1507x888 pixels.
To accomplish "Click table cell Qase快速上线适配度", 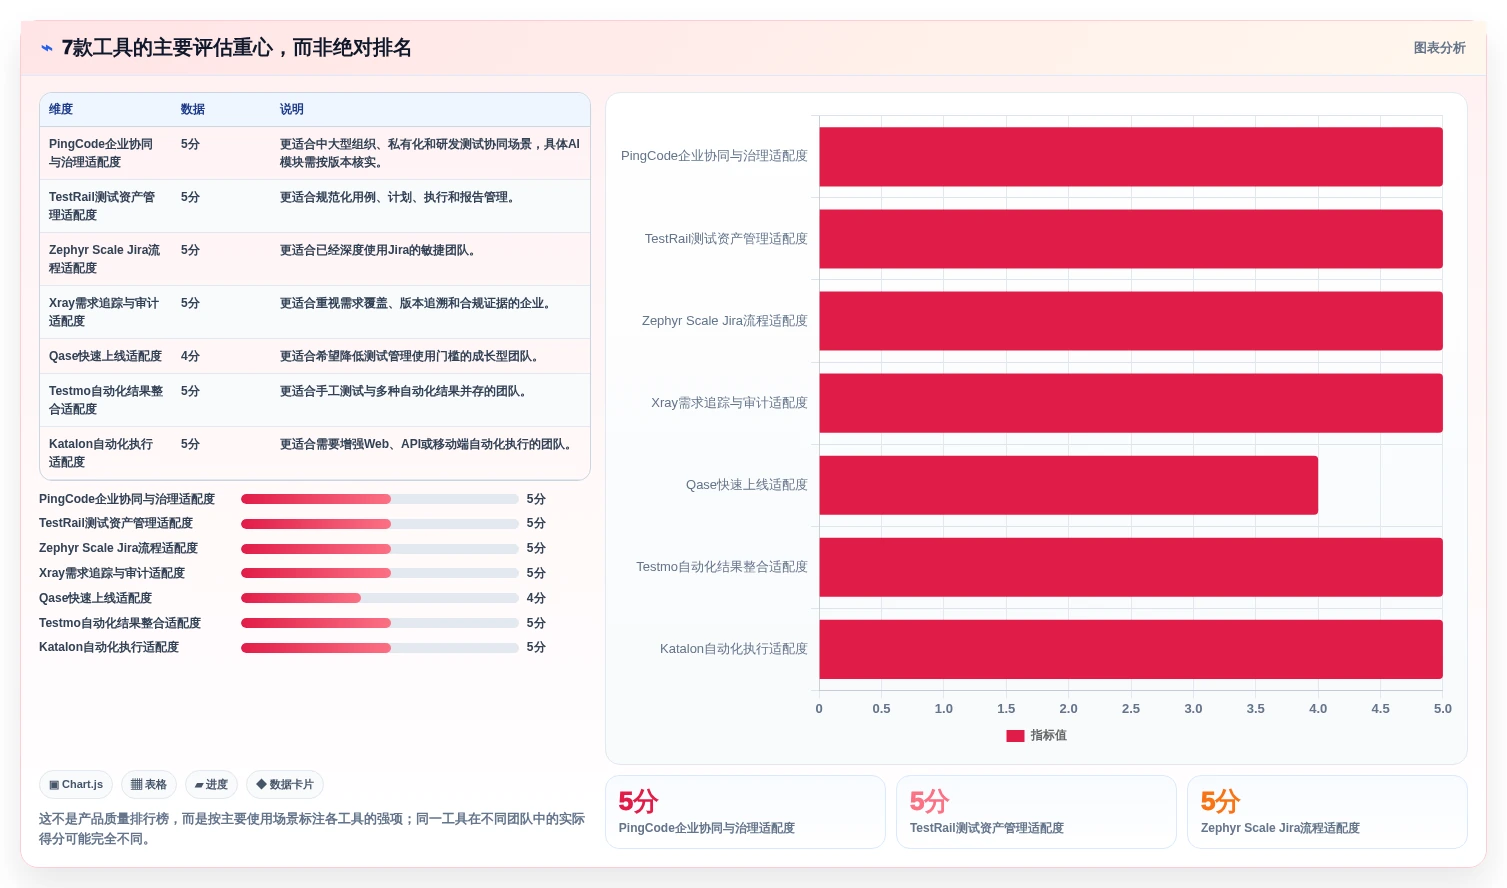I will pos(105,356).
